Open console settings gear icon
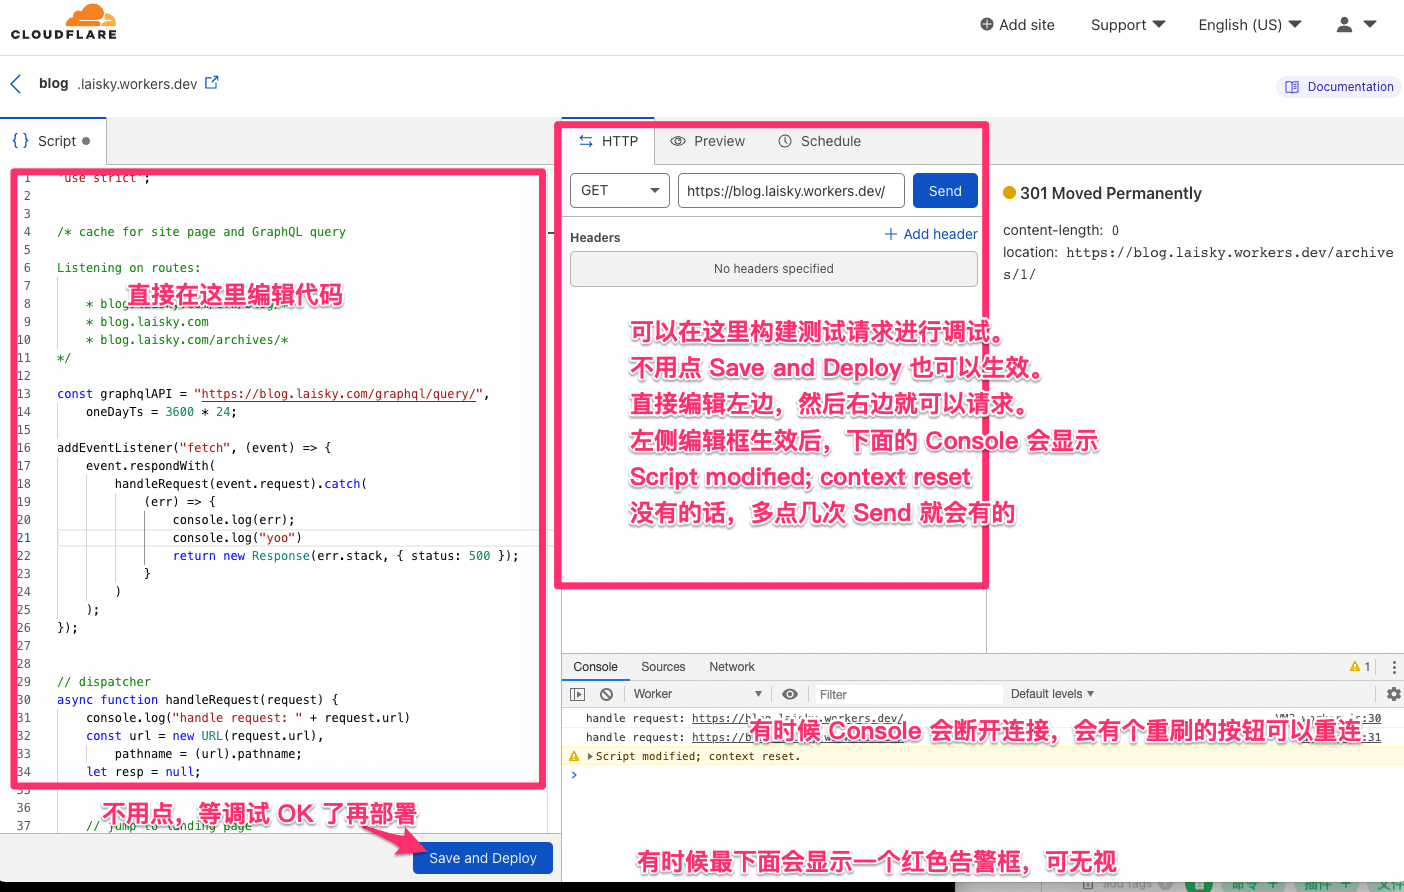The image size is (1404, 892). (x=1393, y=694)
